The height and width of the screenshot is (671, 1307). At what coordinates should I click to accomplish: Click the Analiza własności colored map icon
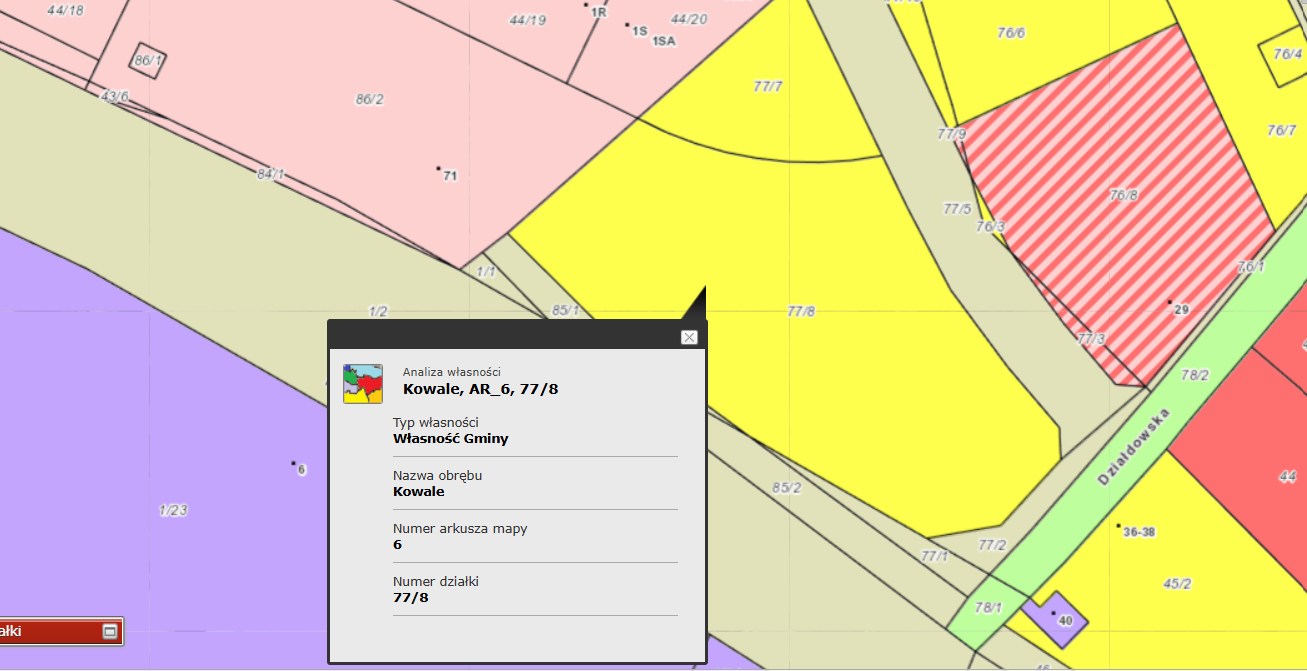(x=363, y=384)
